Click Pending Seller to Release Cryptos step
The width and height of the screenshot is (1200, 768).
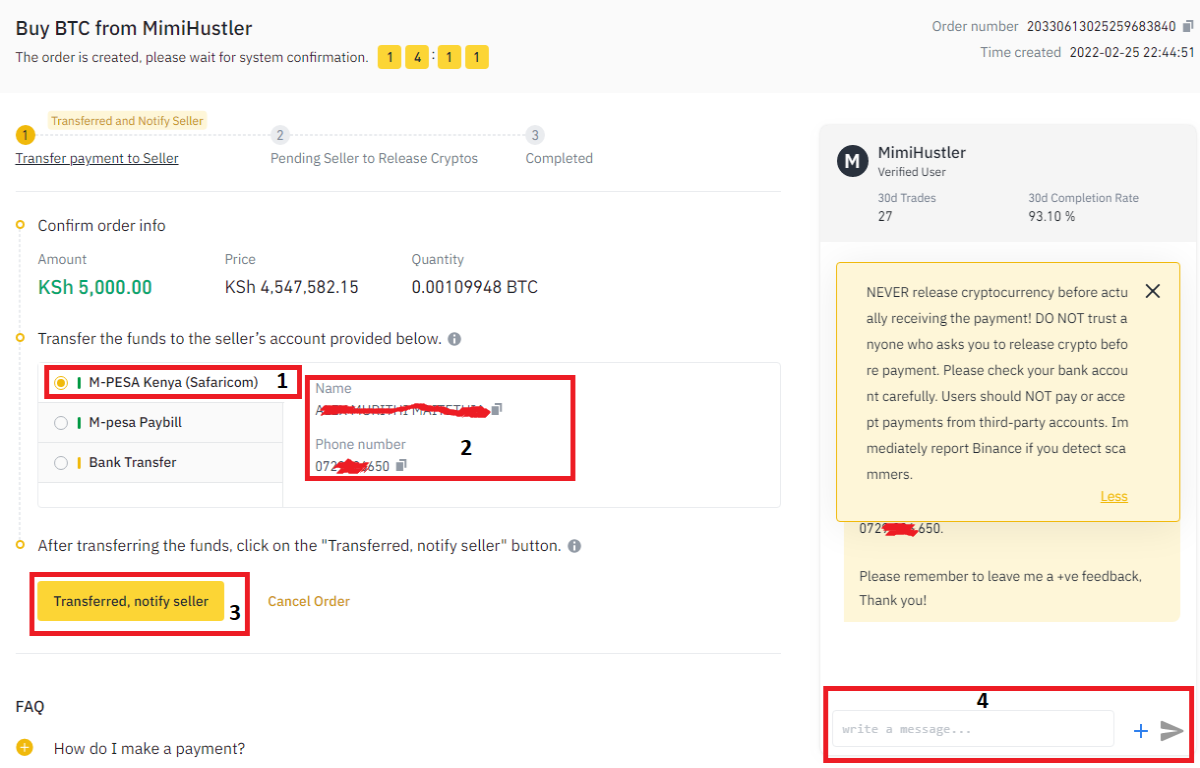point(374,158)
